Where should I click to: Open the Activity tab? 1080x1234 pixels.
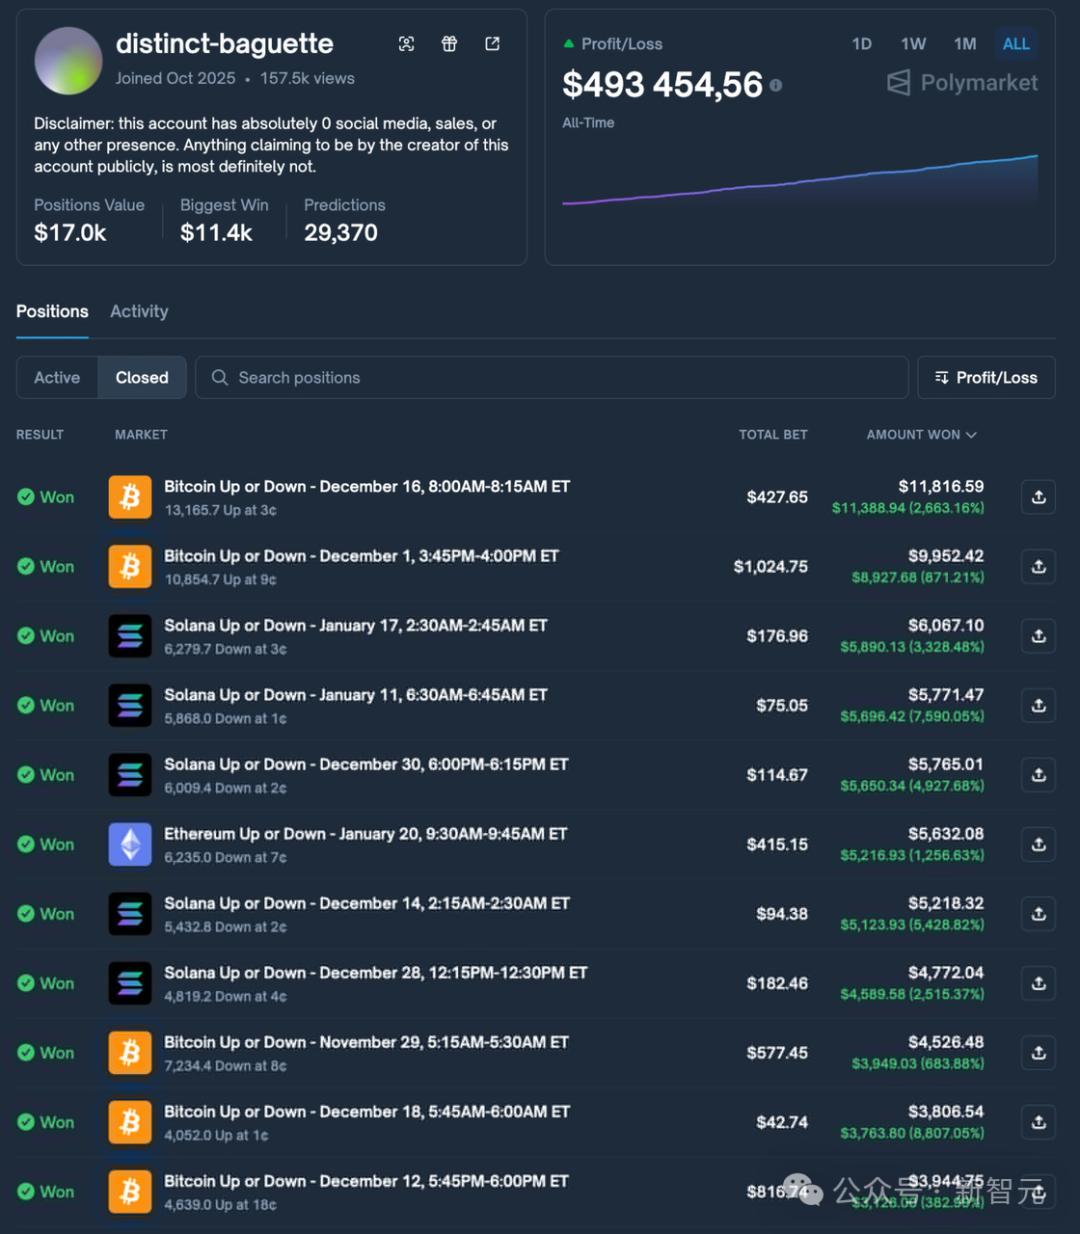tap(139, 312)
